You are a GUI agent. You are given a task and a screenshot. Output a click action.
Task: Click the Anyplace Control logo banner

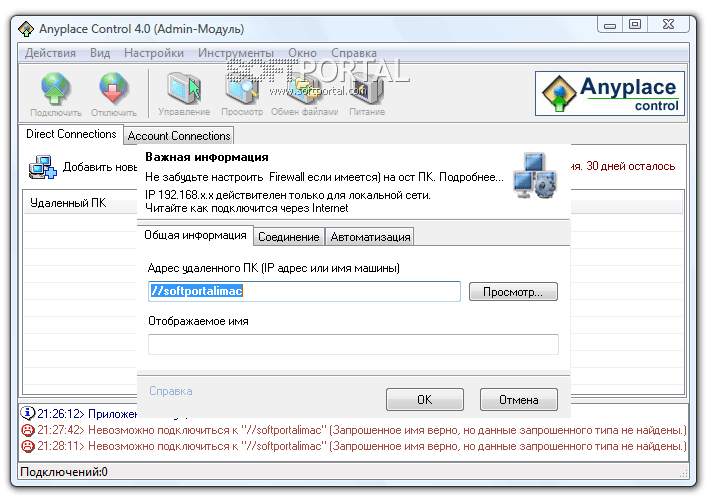click(610, 93)
